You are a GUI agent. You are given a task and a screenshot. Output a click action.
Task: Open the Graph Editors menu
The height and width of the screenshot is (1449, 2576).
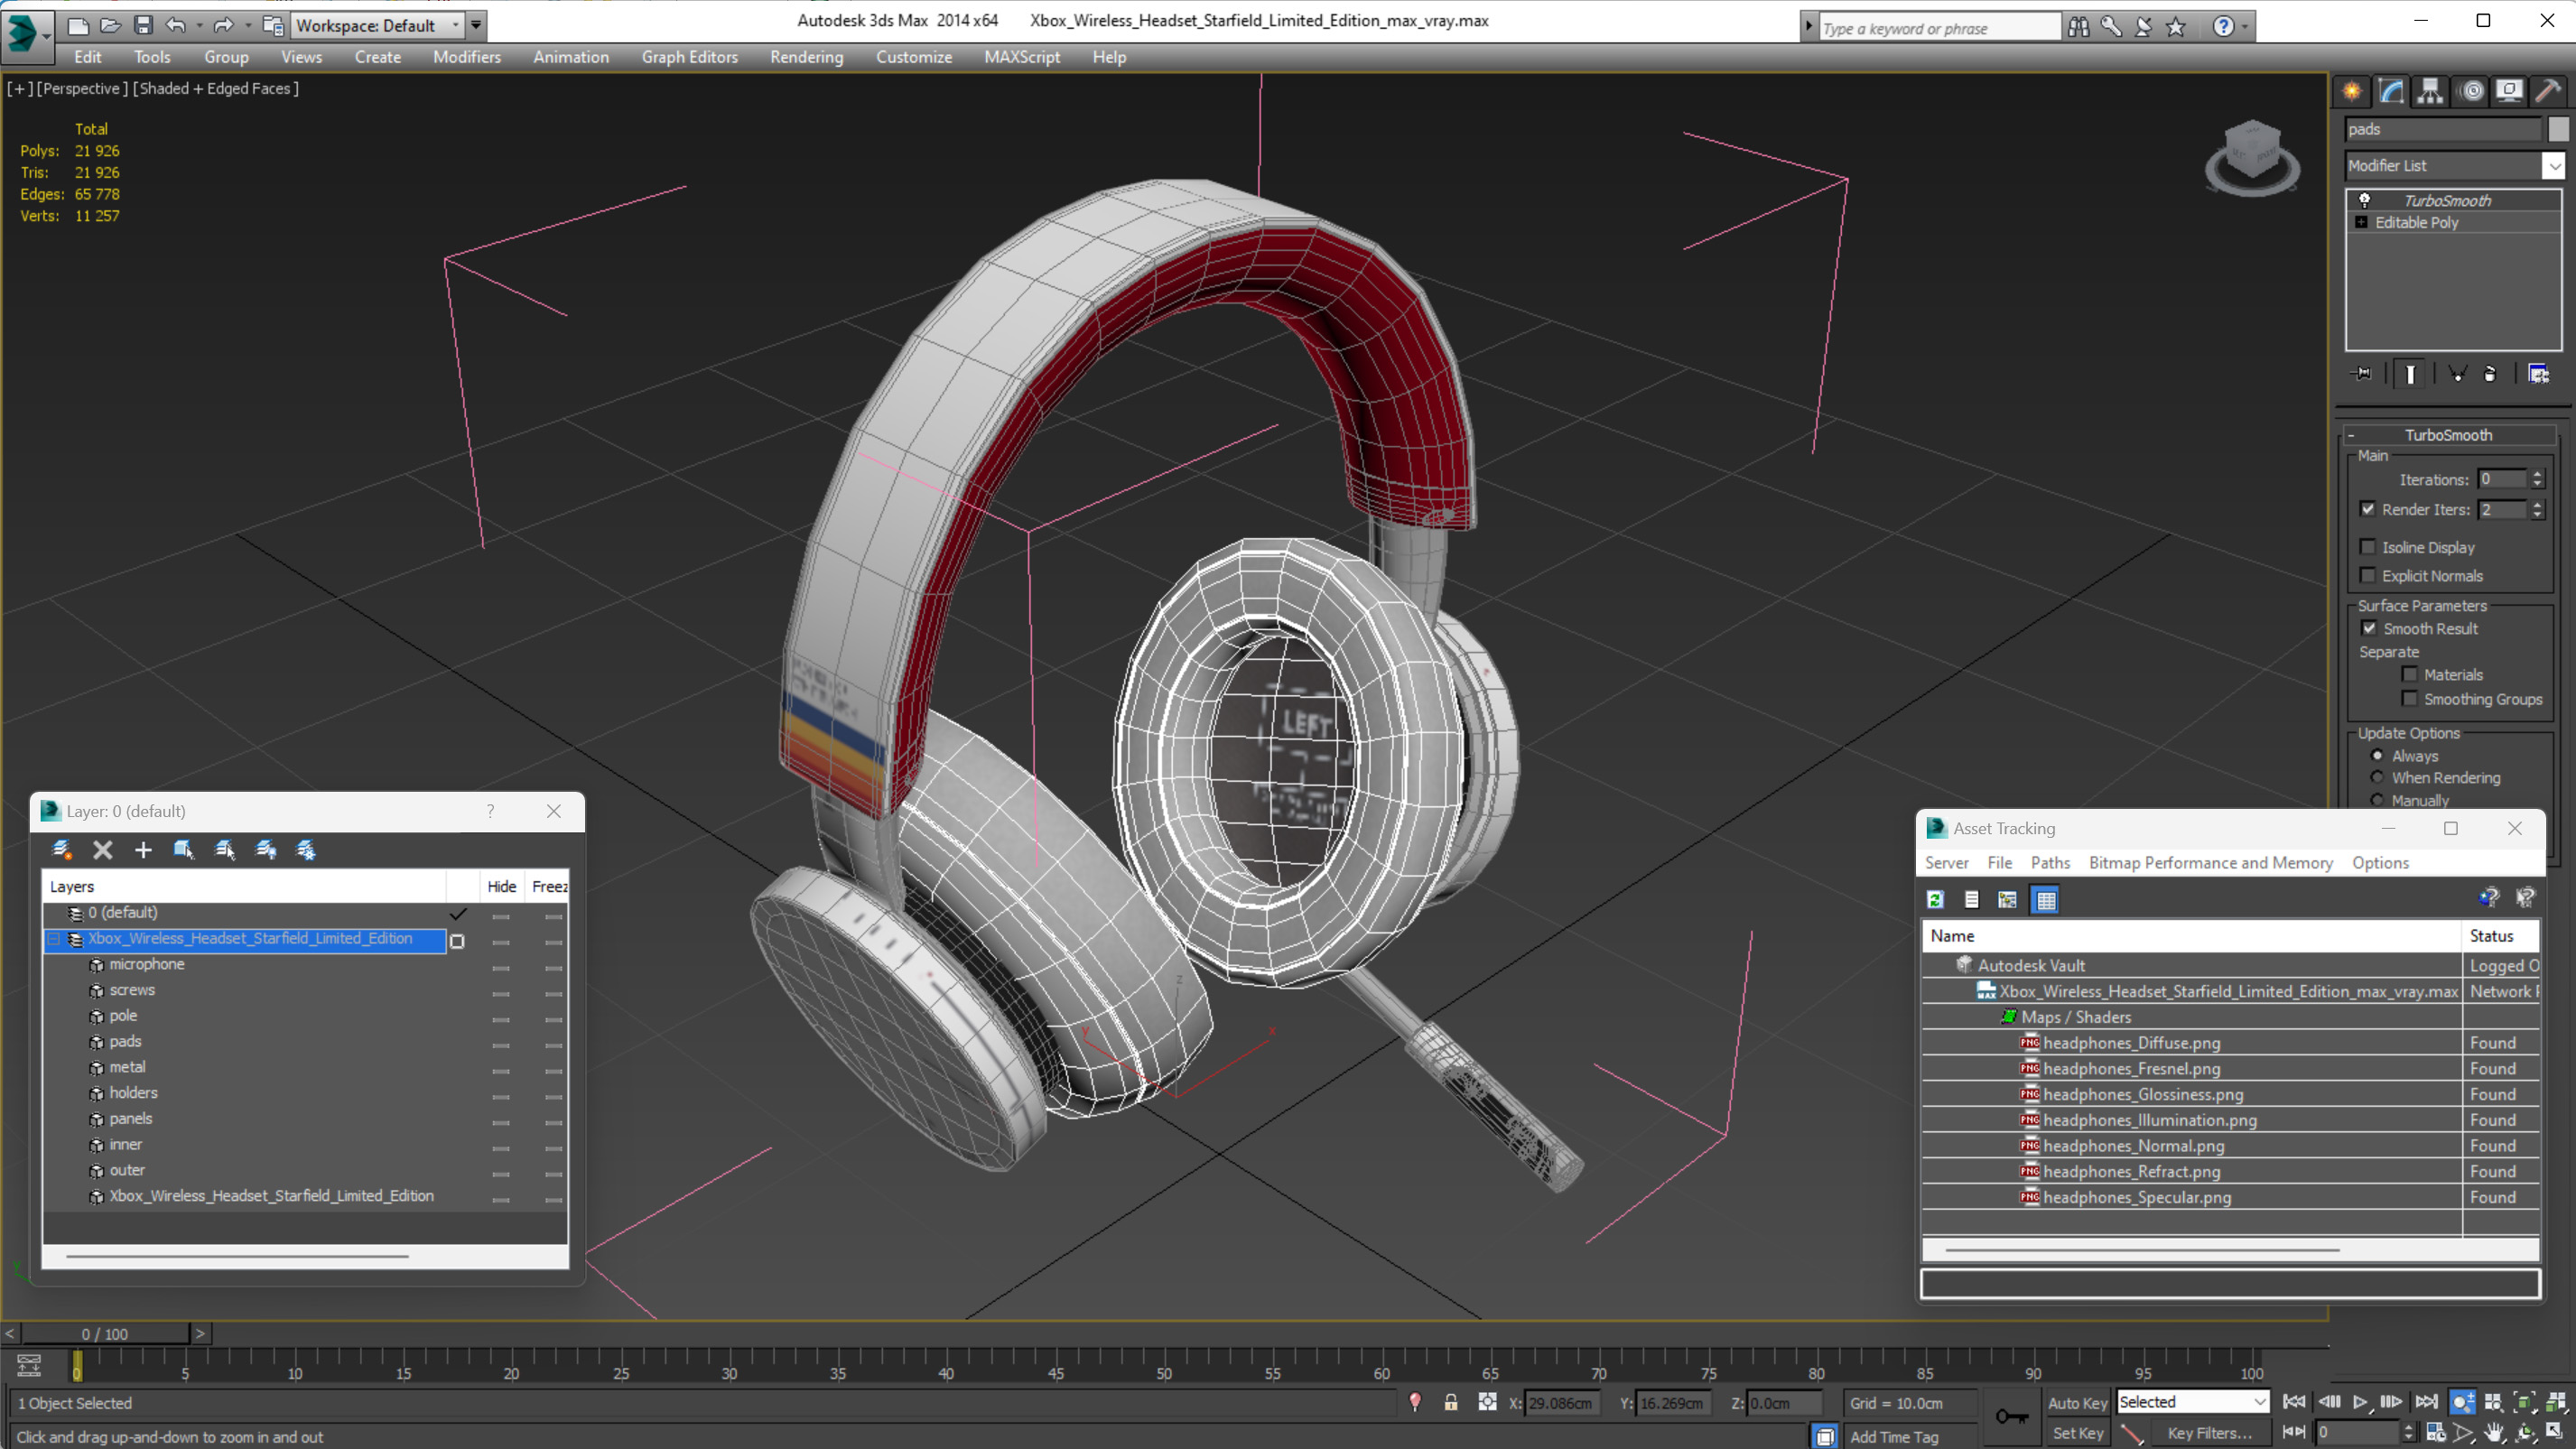click(x=689, y=57)
